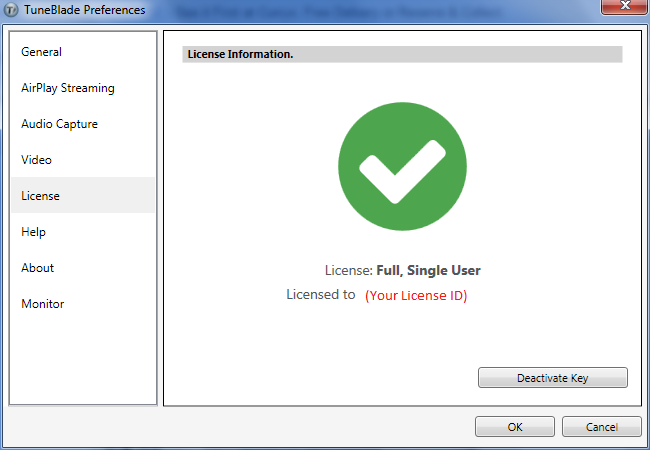
Task: Go to Video preferences
Action: [83, 160]
